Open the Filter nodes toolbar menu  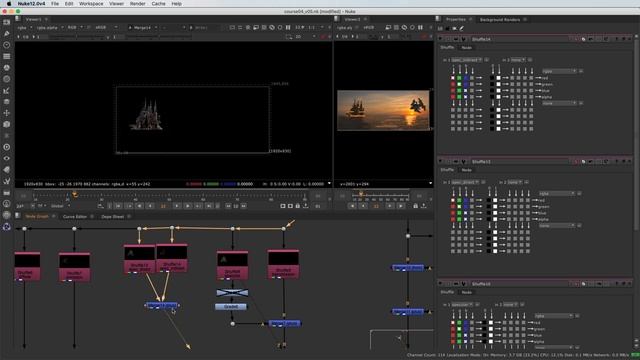(7, 79)
